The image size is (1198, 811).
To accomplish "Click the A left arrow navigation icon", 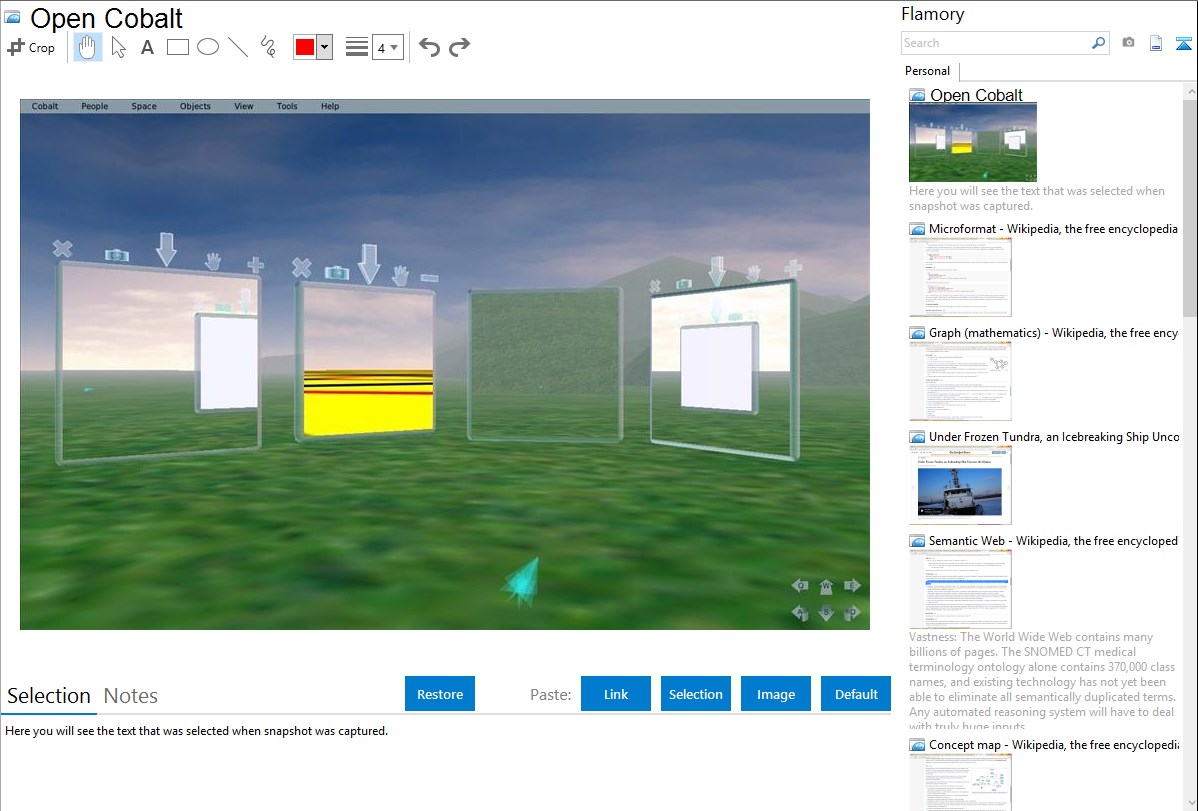I will pos(800,612).
